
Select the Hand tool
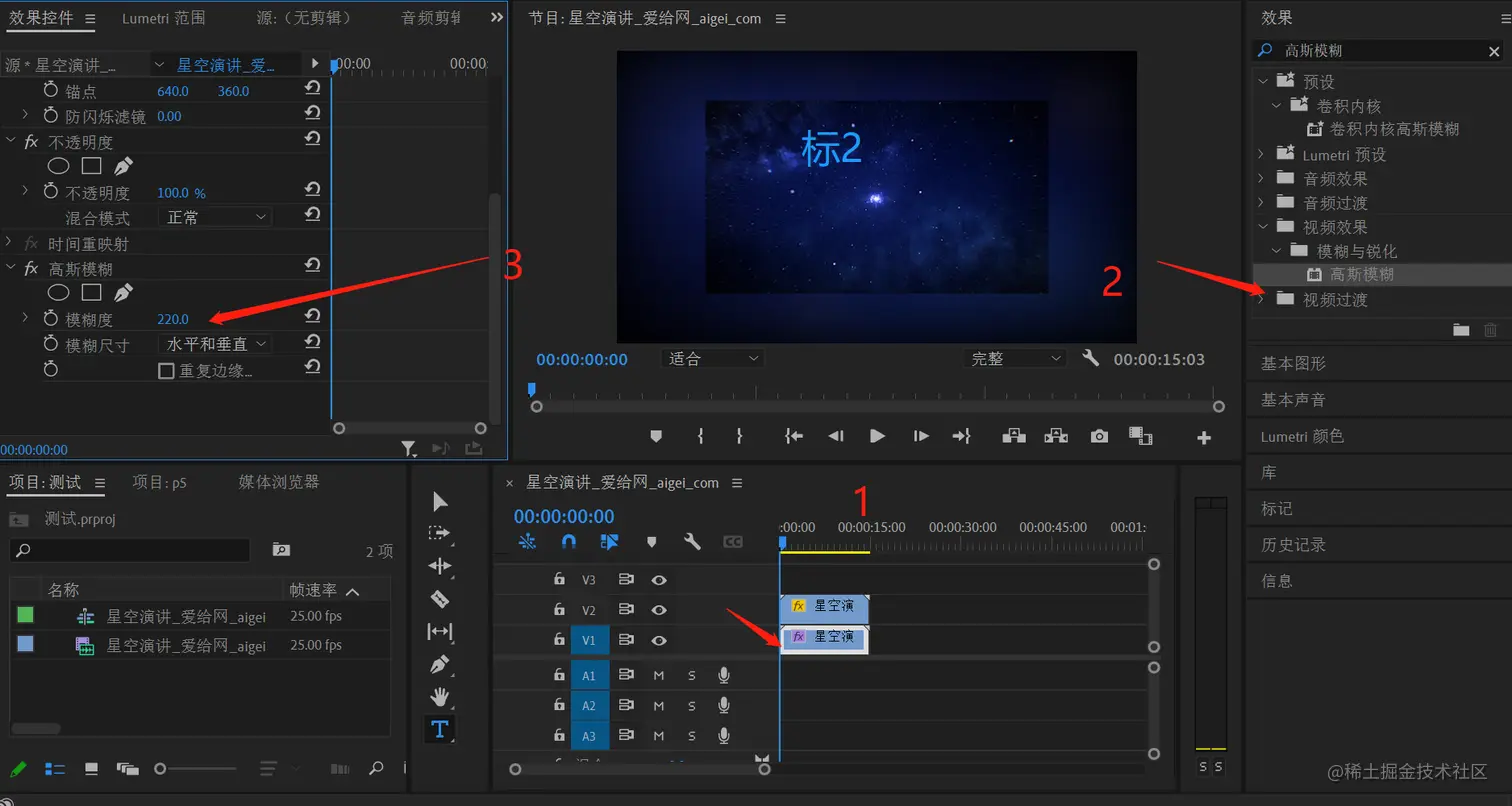(x=440, y=696)
